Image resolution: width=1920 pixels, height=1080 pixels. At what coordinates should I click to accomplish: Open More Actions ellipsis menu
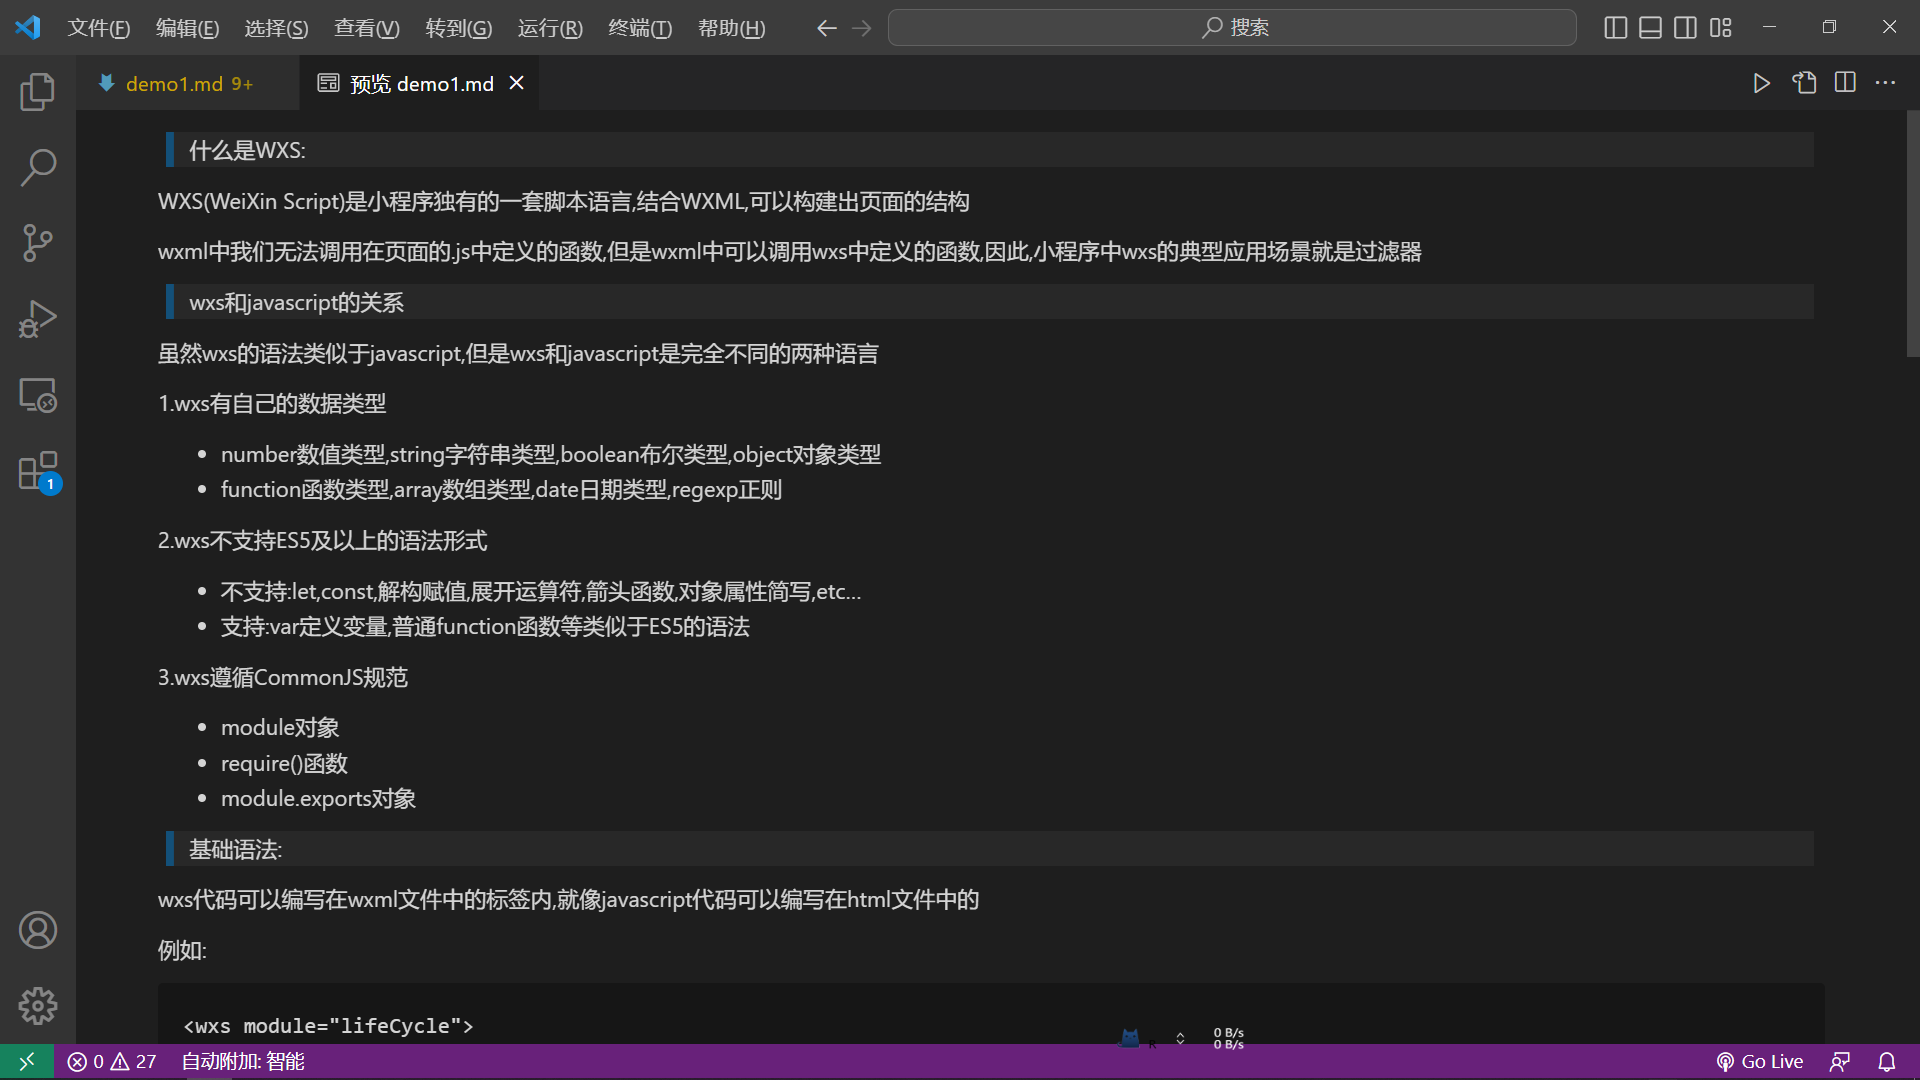tap(1885, 83)
